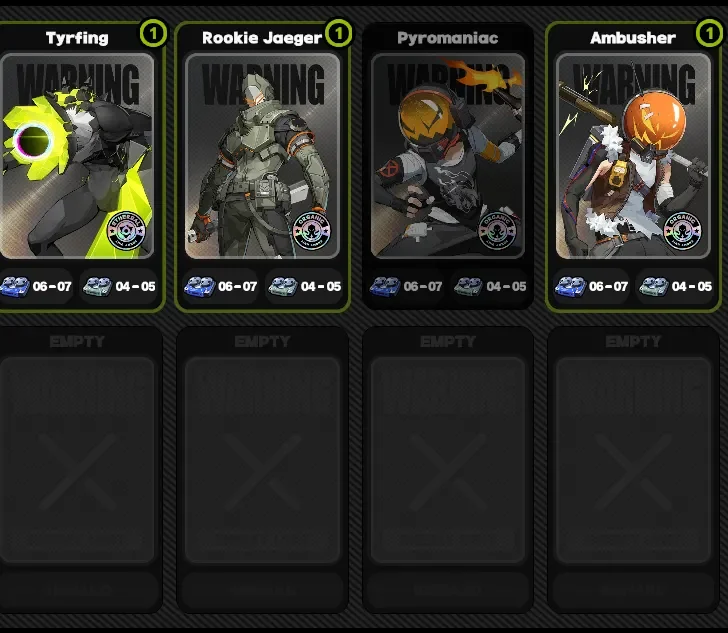Select the Ambusher card portrait
The height and width of the screenshot is (633, 728).
coord(633,156)
